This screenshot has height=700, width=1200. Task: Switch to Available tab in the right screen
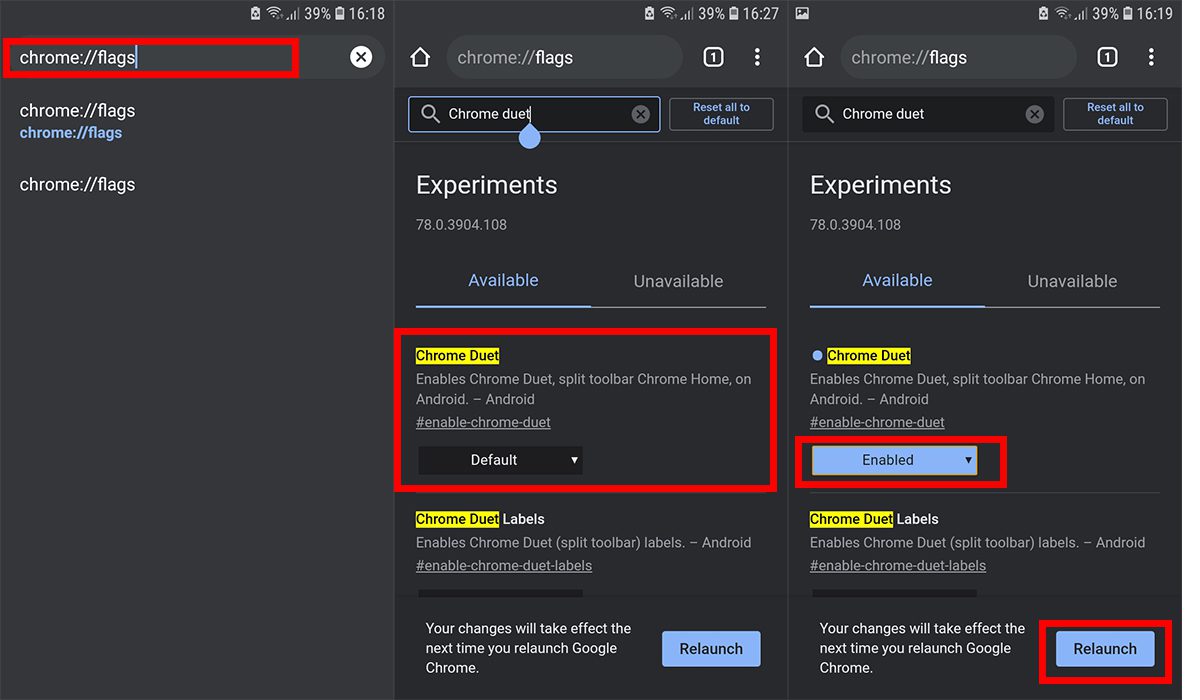tap(897, 281)
